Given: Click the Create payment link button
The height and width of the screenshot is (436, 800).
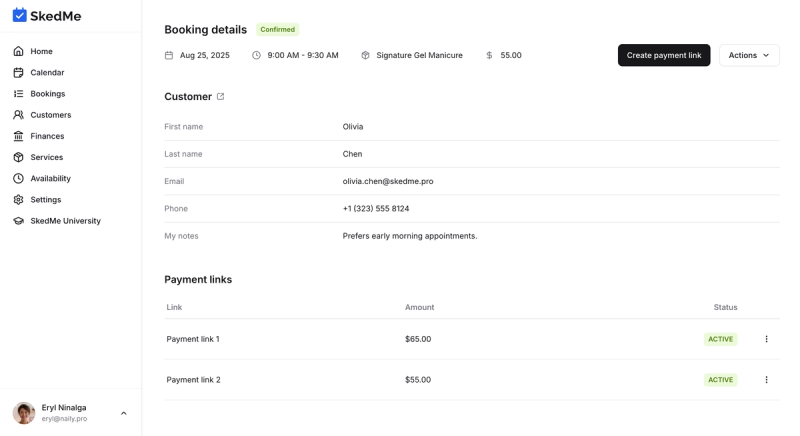Looking at the screenshot, I should (664, 55).
